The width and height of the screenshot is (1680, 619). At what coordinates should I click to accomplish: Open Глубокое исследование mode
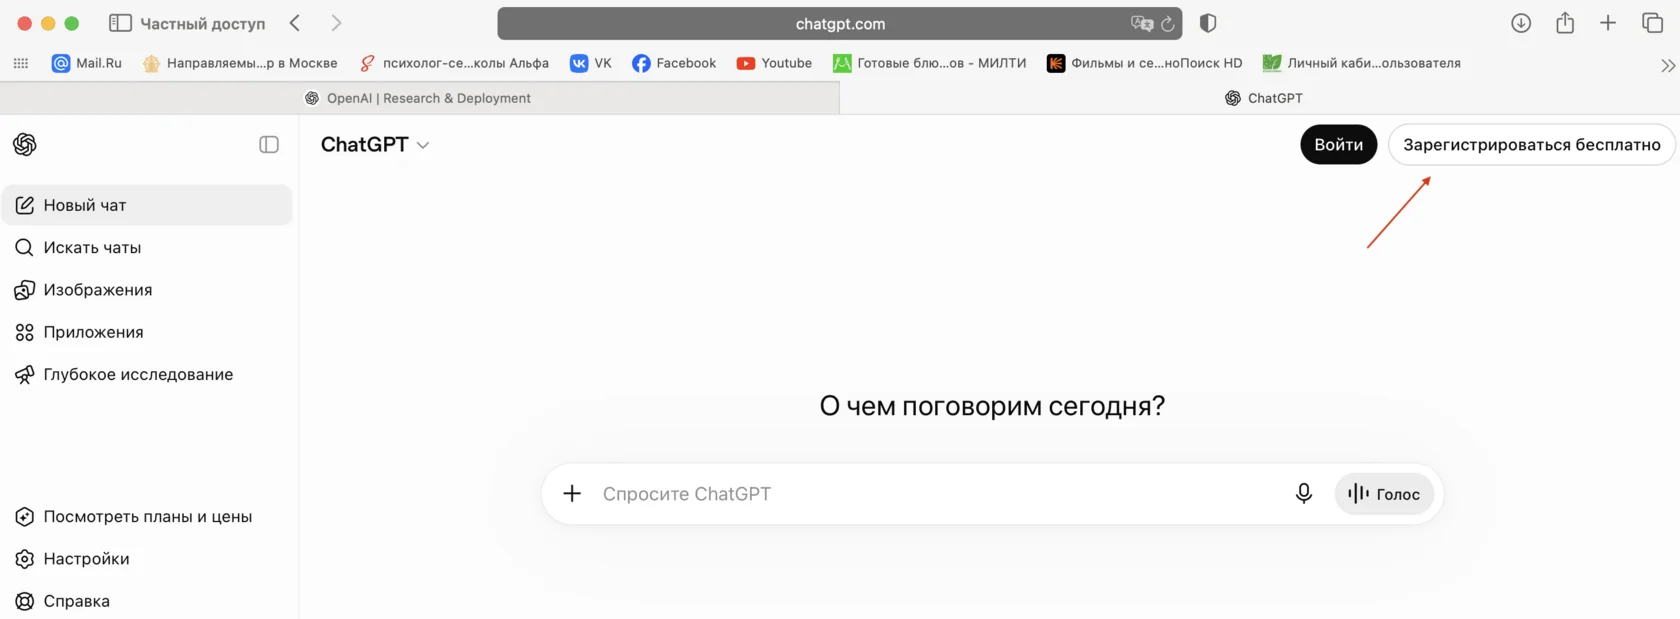click(147, 374)
